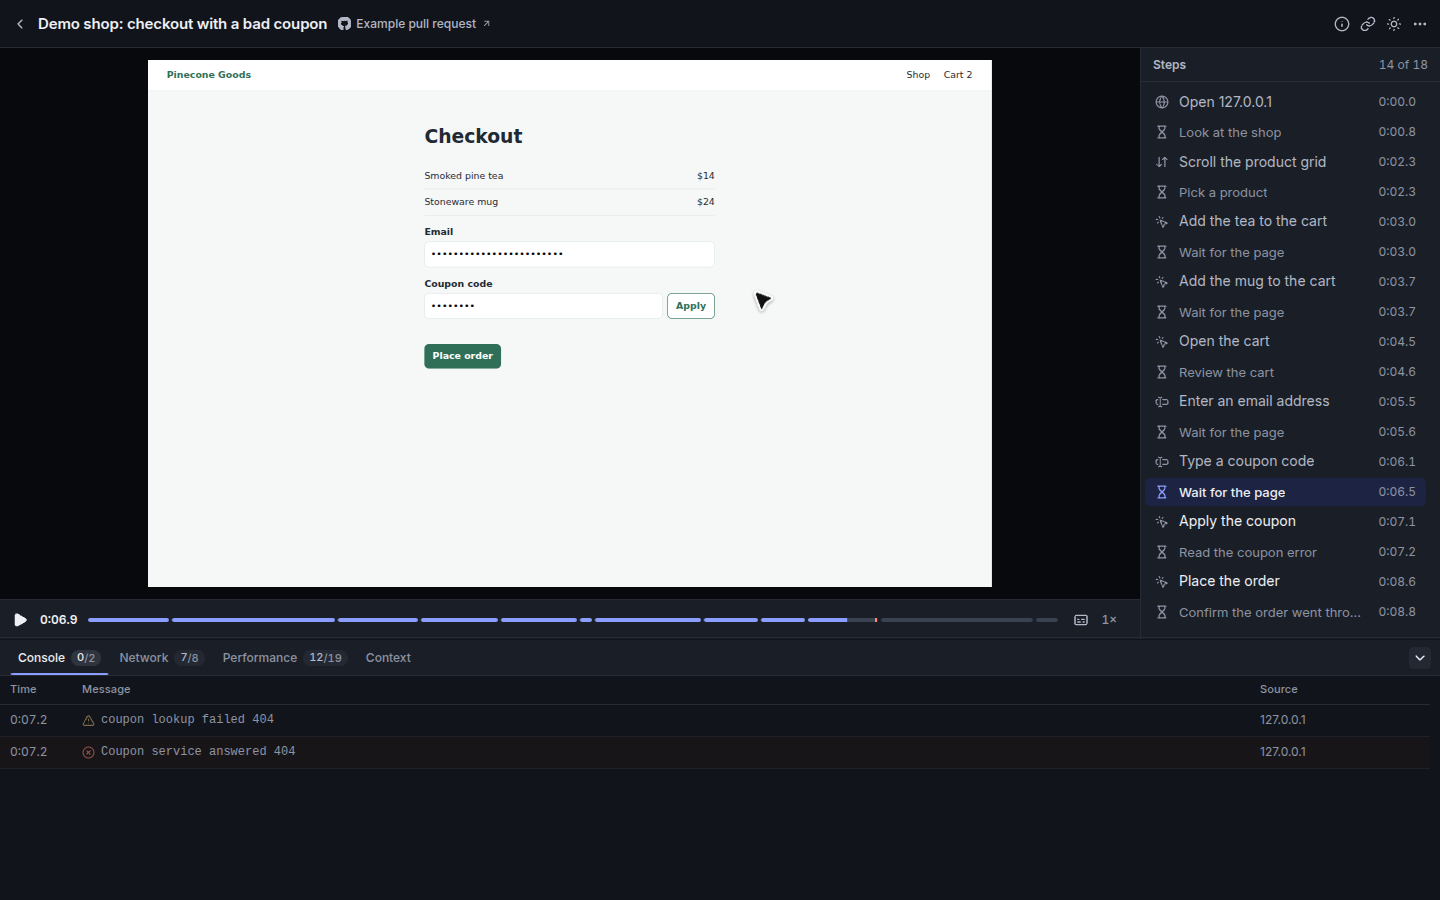Select the 'Place the order' step
Image resolution: width=1440 pixels, height=900 pixels.
tap(1285, 582)
